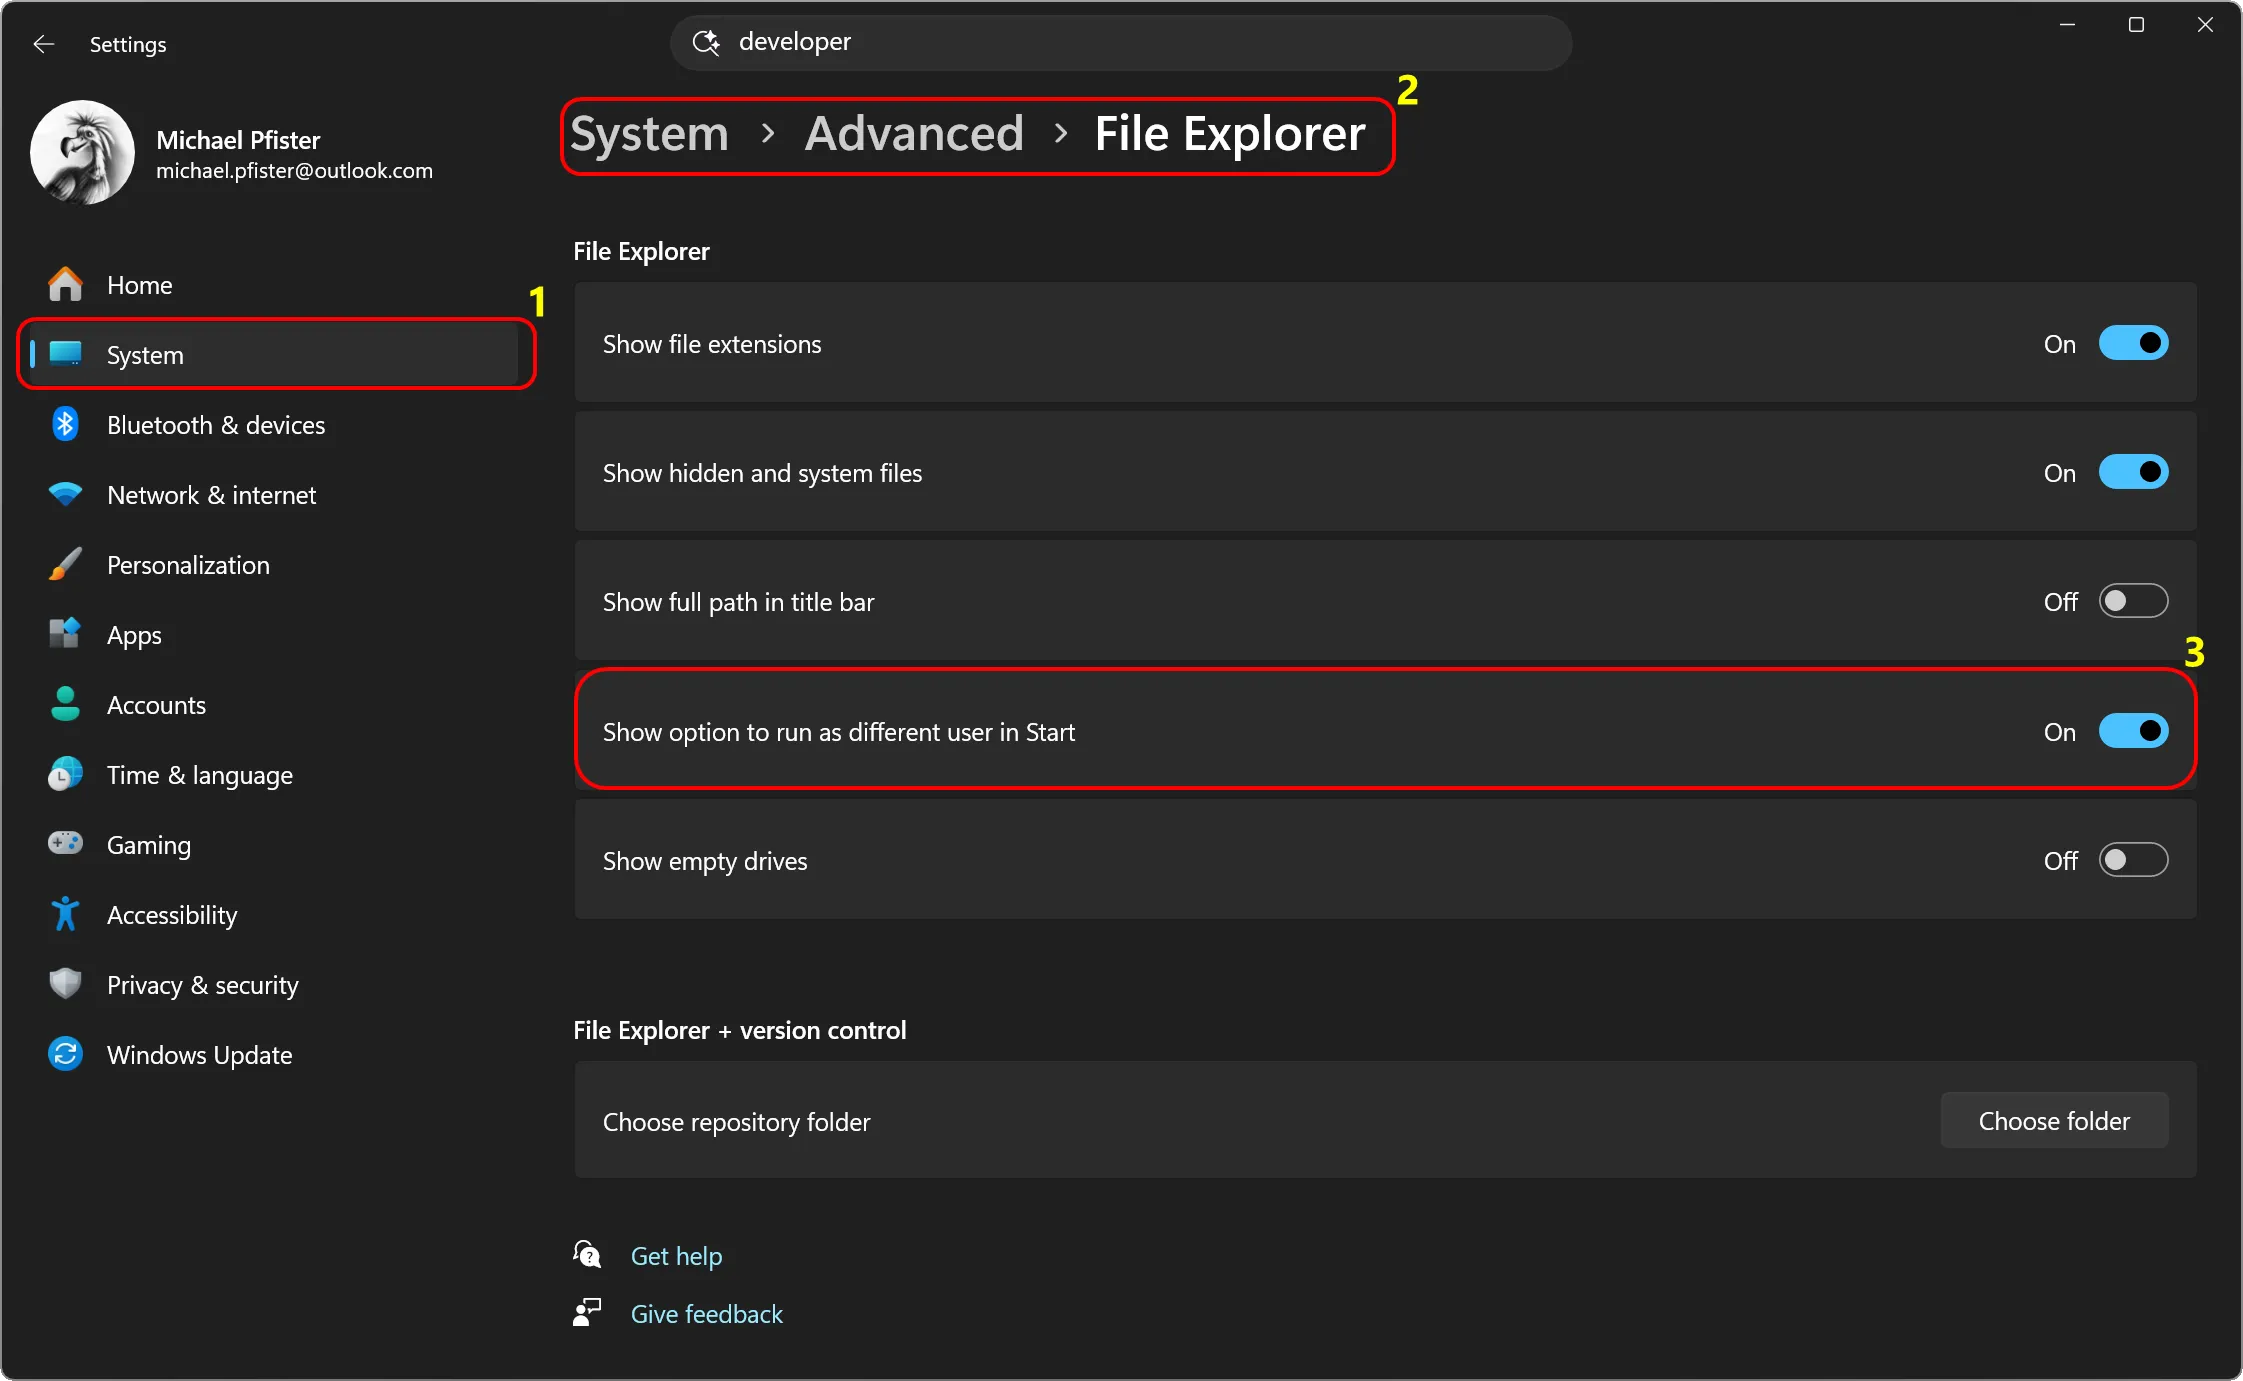Click the Windows Update sync icon
This screenshot has height=1381, width=2243.
66,1054
